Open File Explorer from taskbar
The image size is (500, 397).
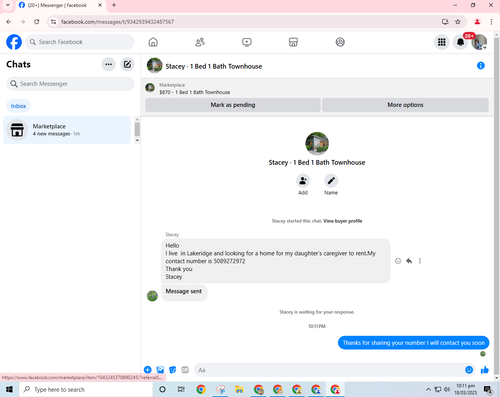239,389
